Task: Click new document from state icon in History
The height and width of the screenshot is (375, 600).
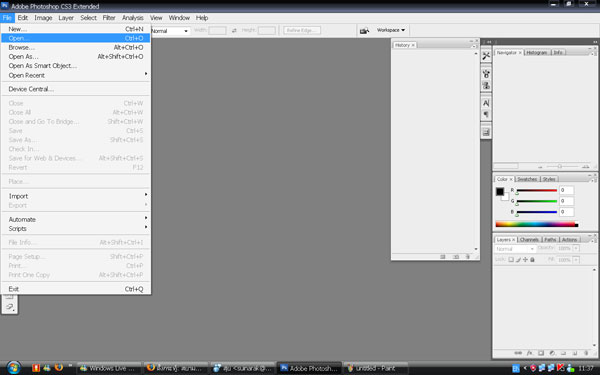Action: click(x=443, y=257)
